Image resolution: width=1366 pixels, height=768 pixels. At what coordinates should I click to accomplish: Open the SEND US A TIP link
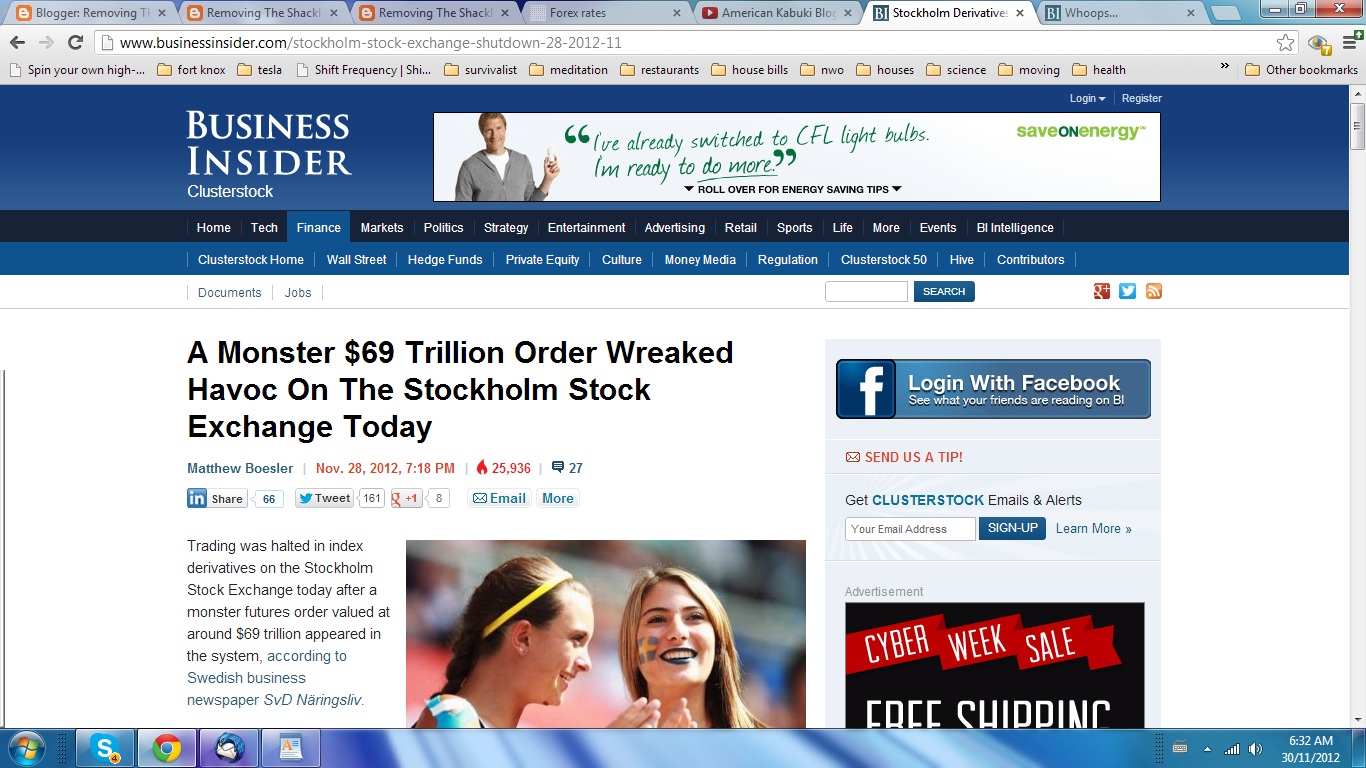904,457
